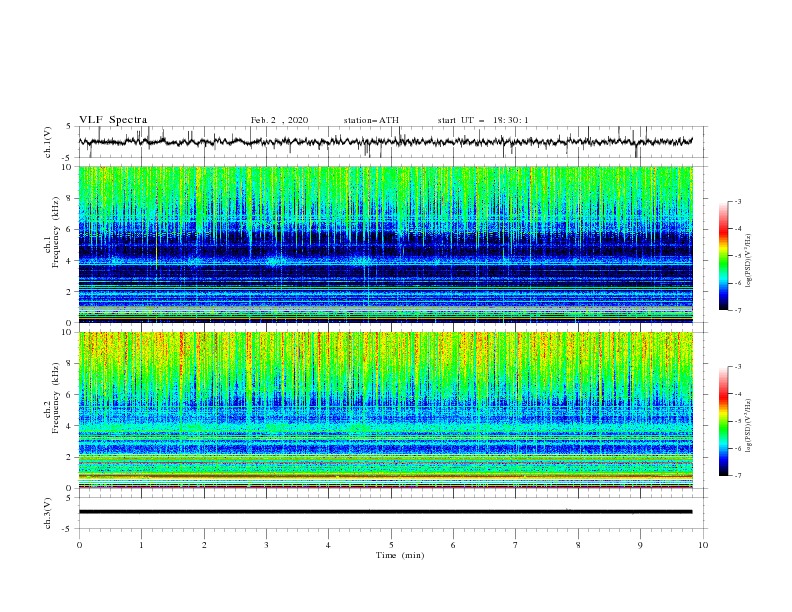Click the "-3" tick on ch.1 colorbar
The height and width of the screenshot is (612, 792).
pos(738,201)
